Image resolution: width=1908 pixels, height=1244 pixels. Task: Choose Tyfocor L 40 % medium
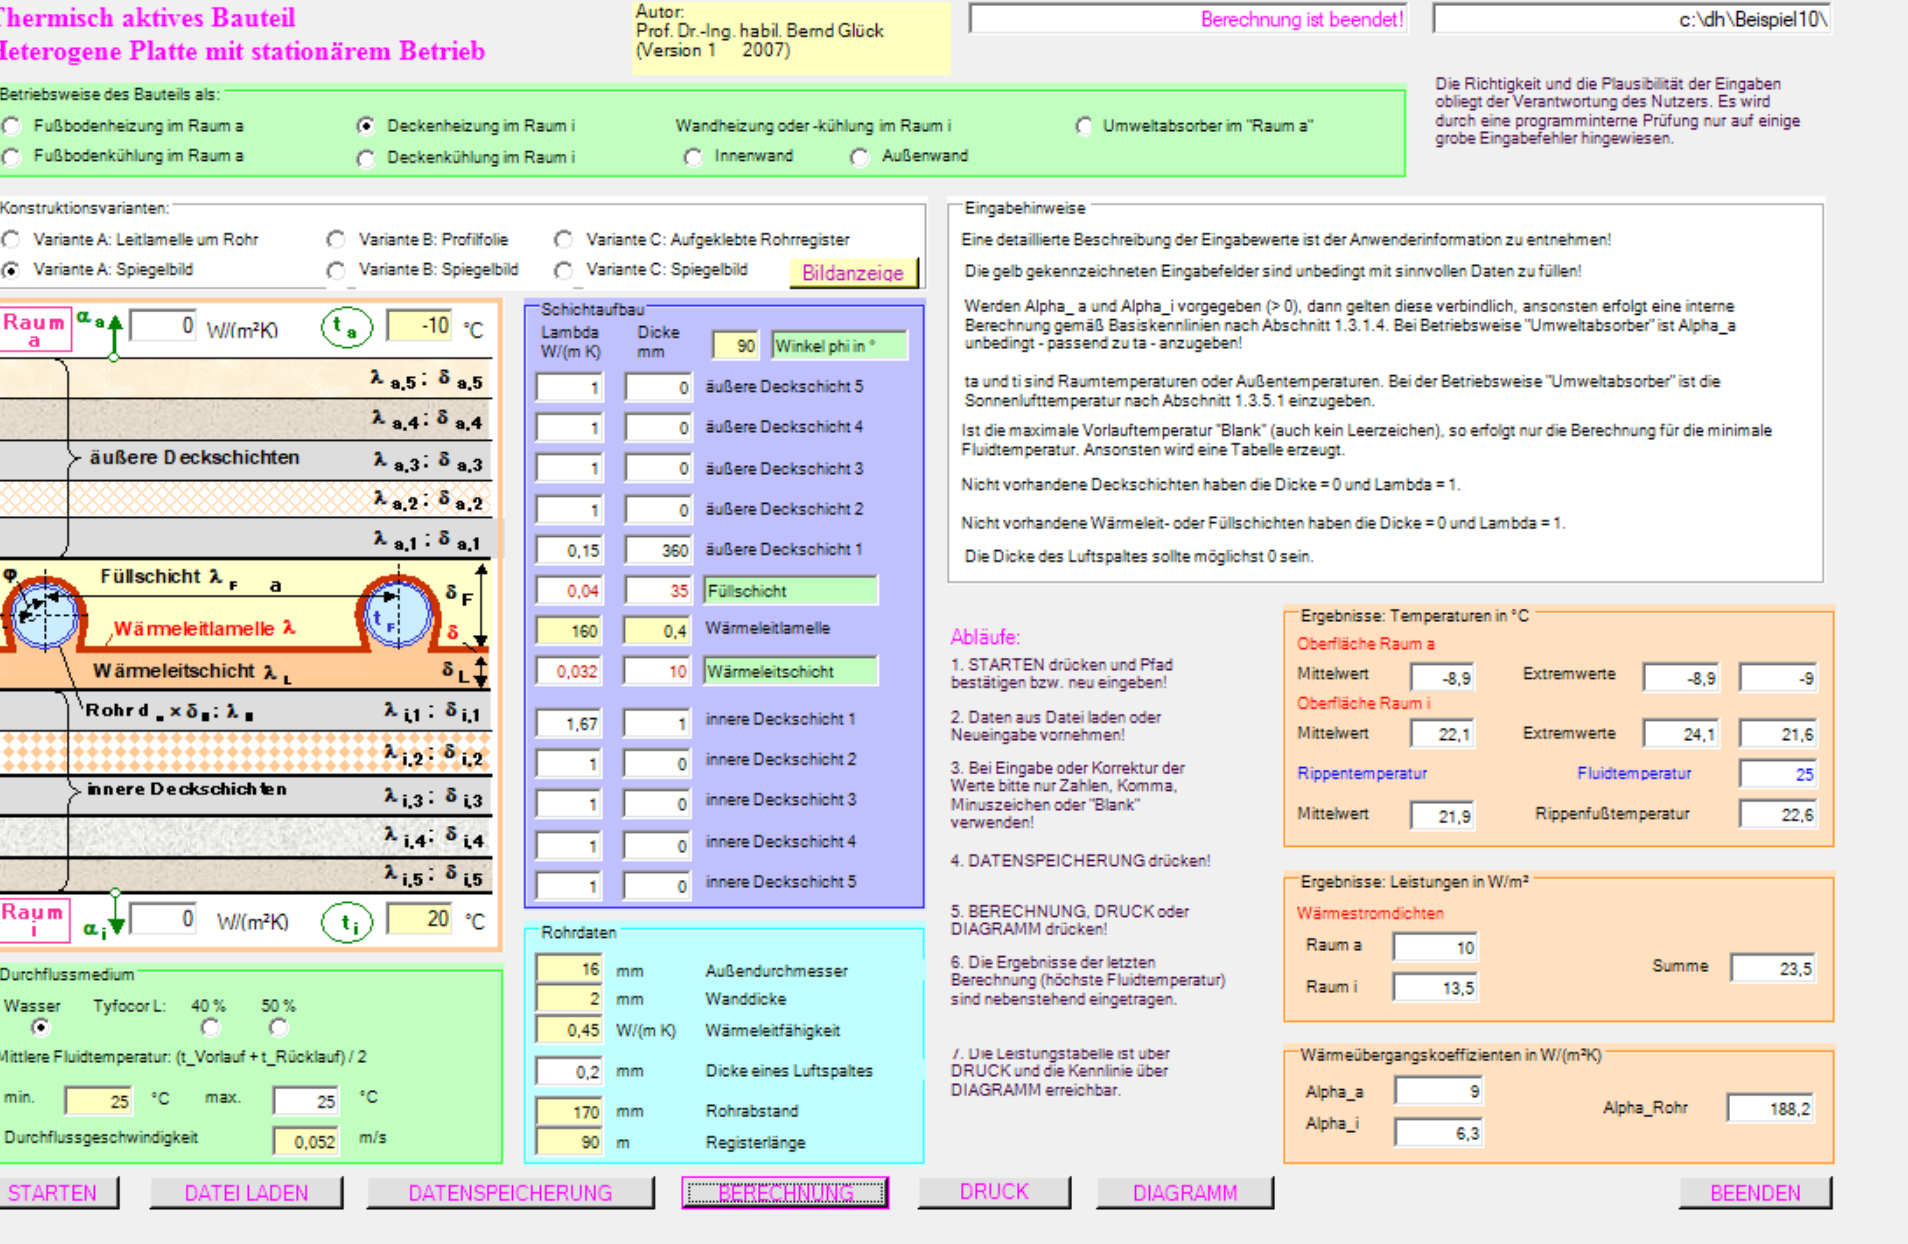pos(209,1027)
